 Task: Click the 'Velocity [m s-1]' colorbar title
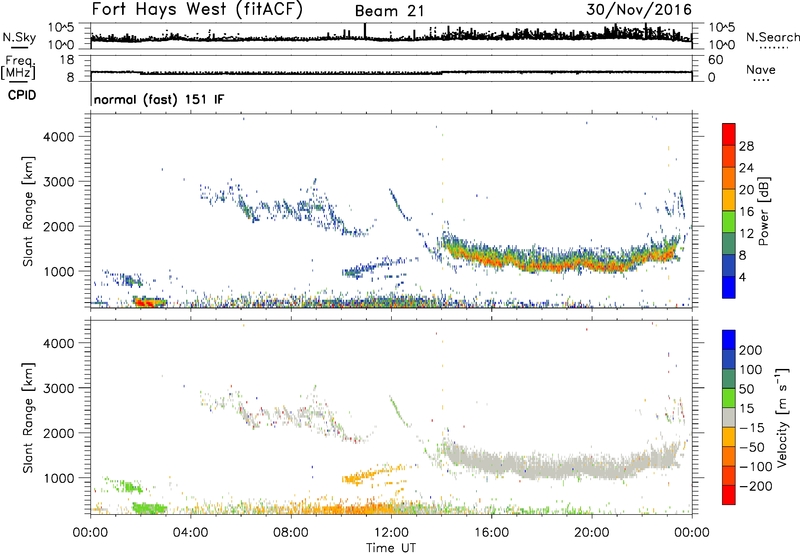(x=783, y=417)
